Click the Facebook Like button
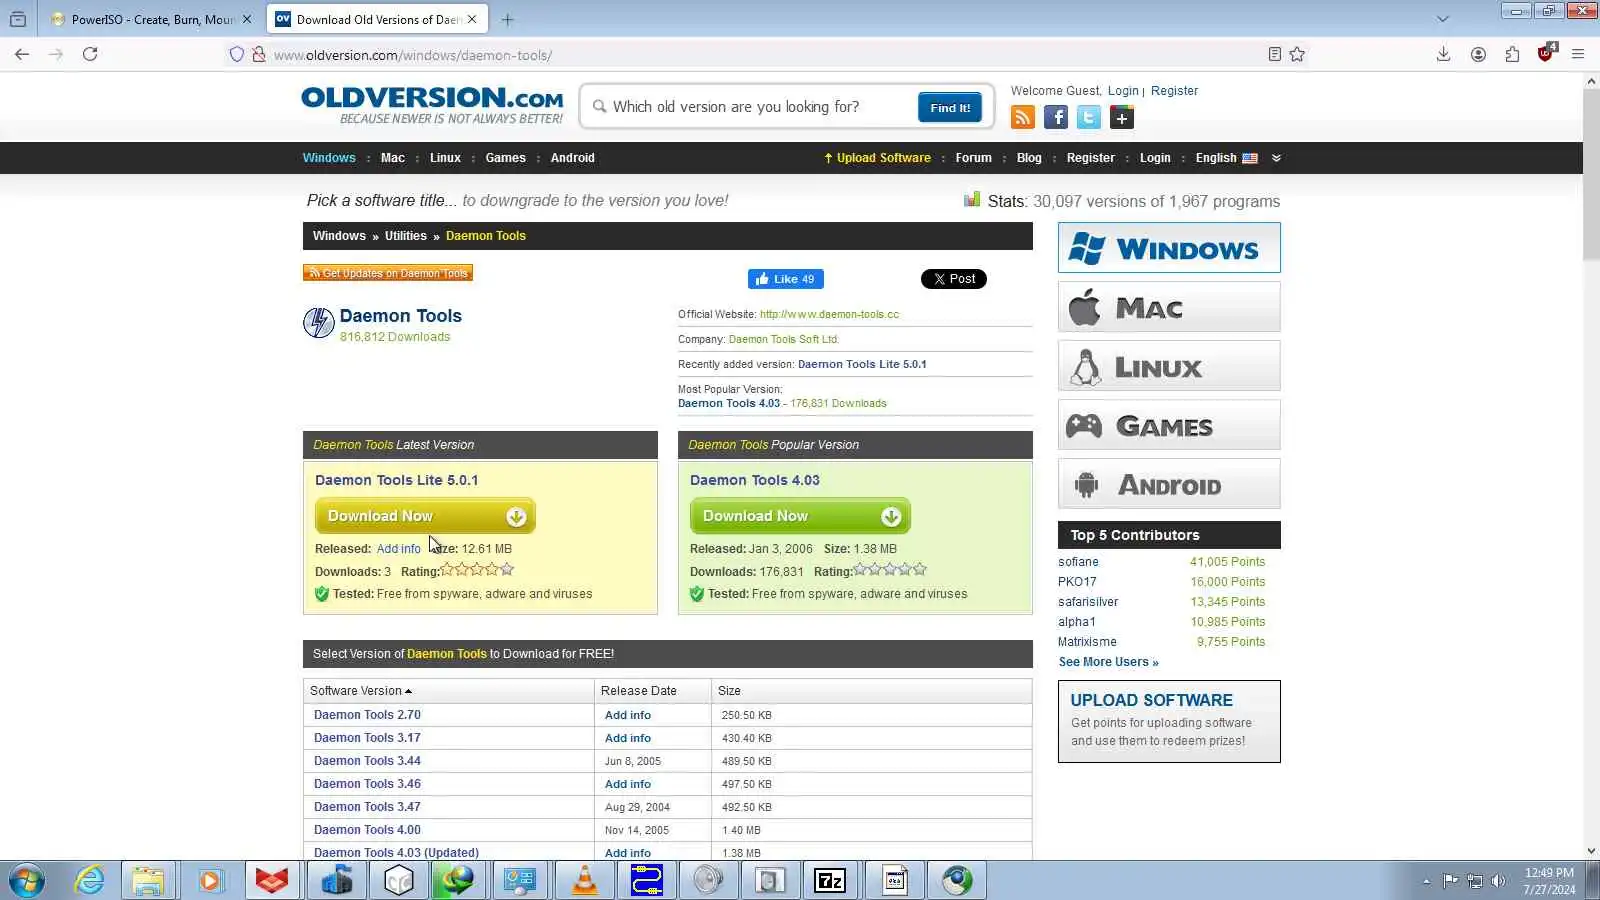Viewport: 1600px width, 900px height. pos(786,279)
